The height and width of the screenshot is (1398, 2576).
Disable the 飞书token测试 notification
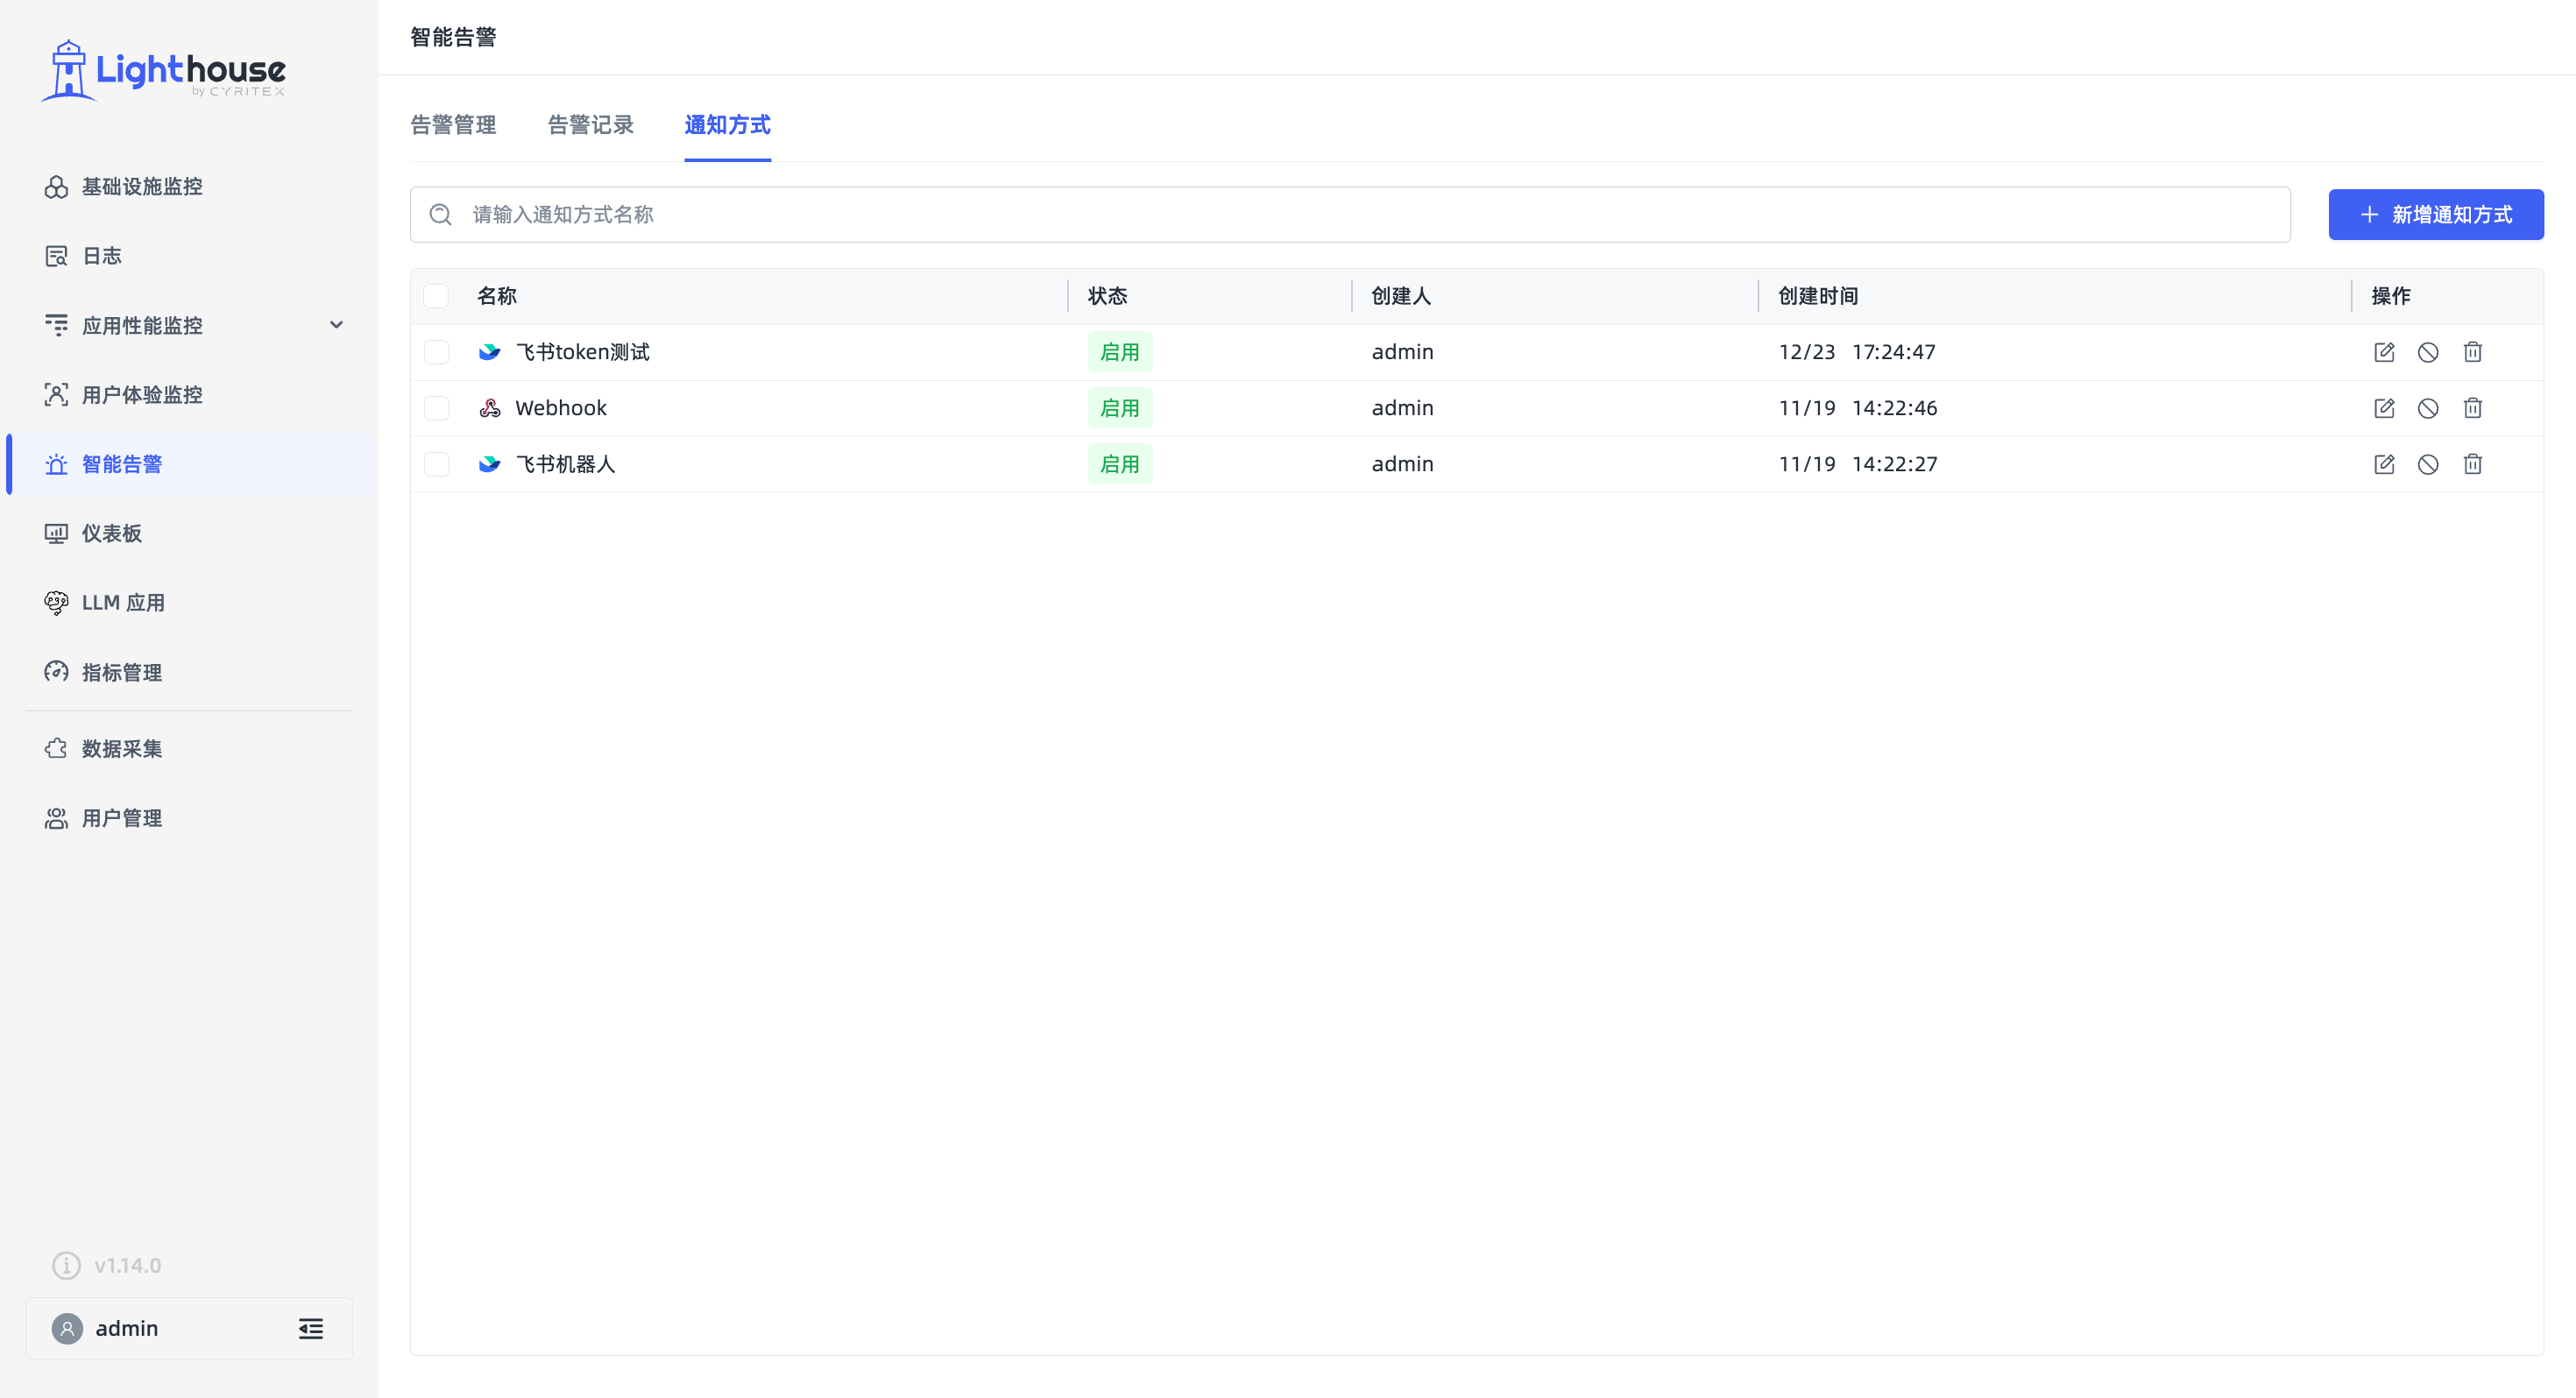tap(2428, 352)
